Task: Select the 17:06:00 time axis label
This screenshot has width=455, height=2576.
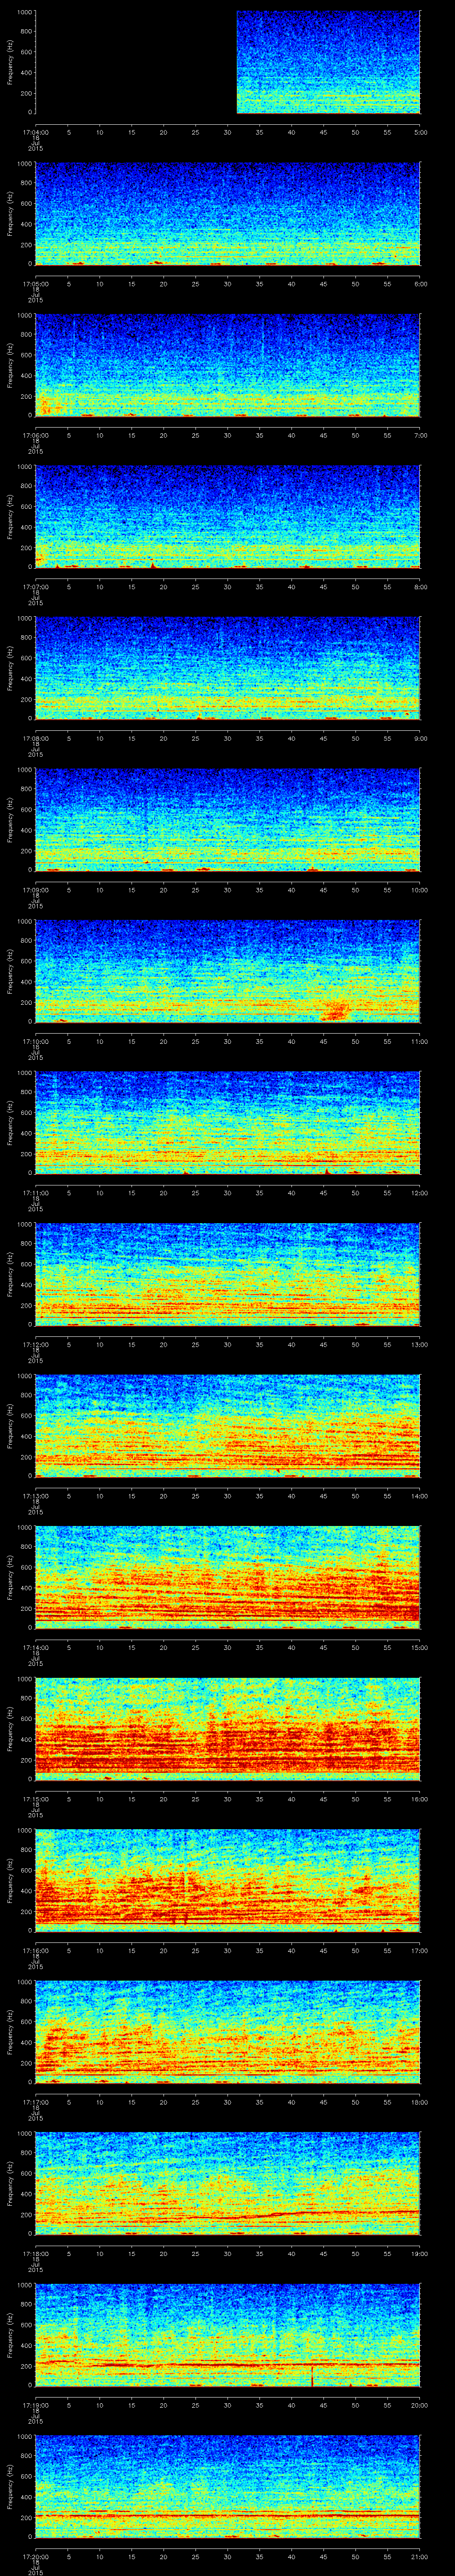Action: [x=35, y=435]
